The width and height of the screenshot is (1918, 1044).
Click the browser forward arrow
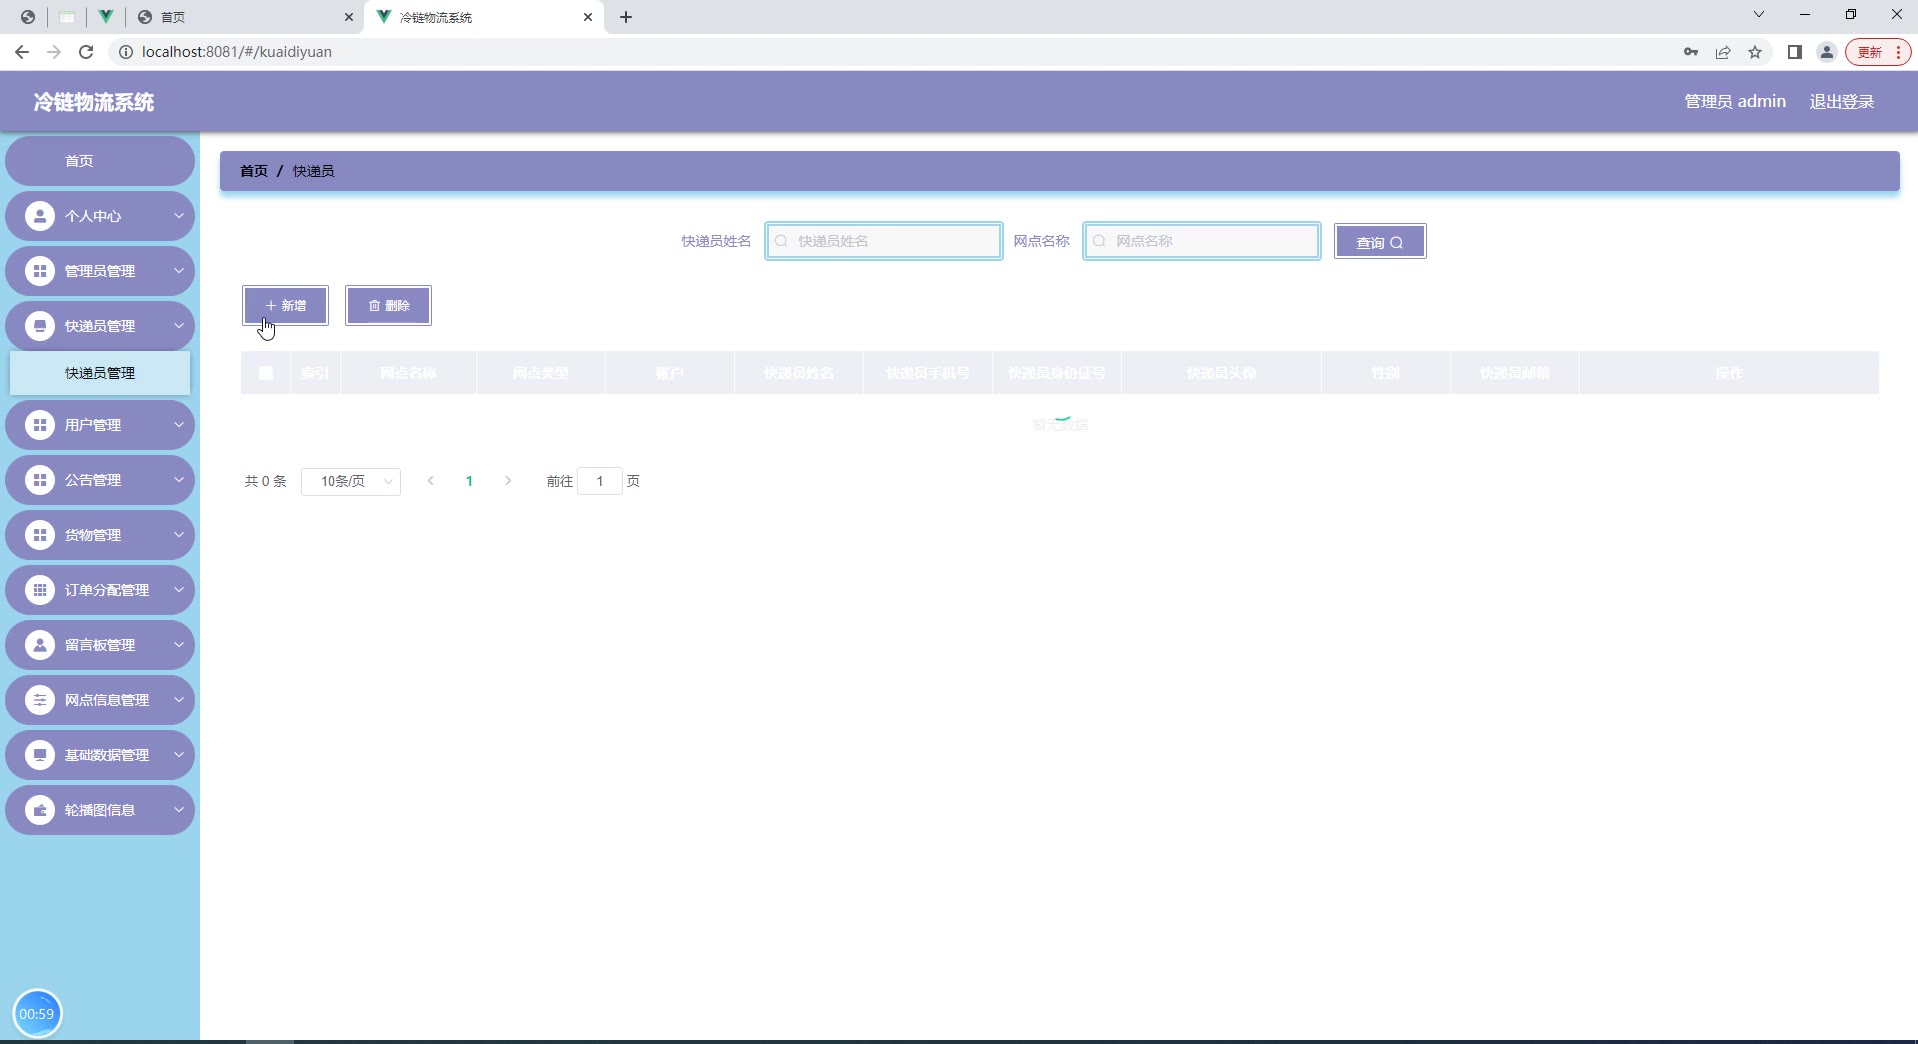tap(54, 52)
